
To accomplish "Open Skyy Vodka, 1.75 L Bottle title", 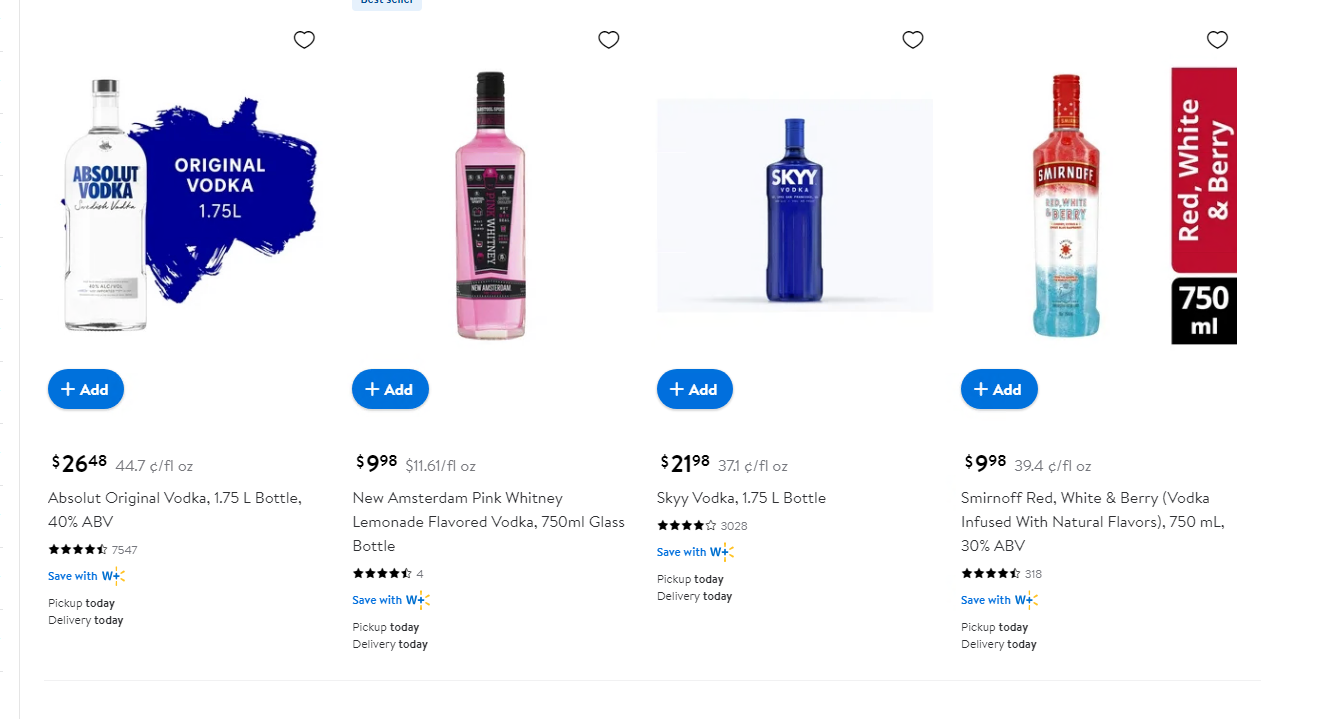I will 741,498.
